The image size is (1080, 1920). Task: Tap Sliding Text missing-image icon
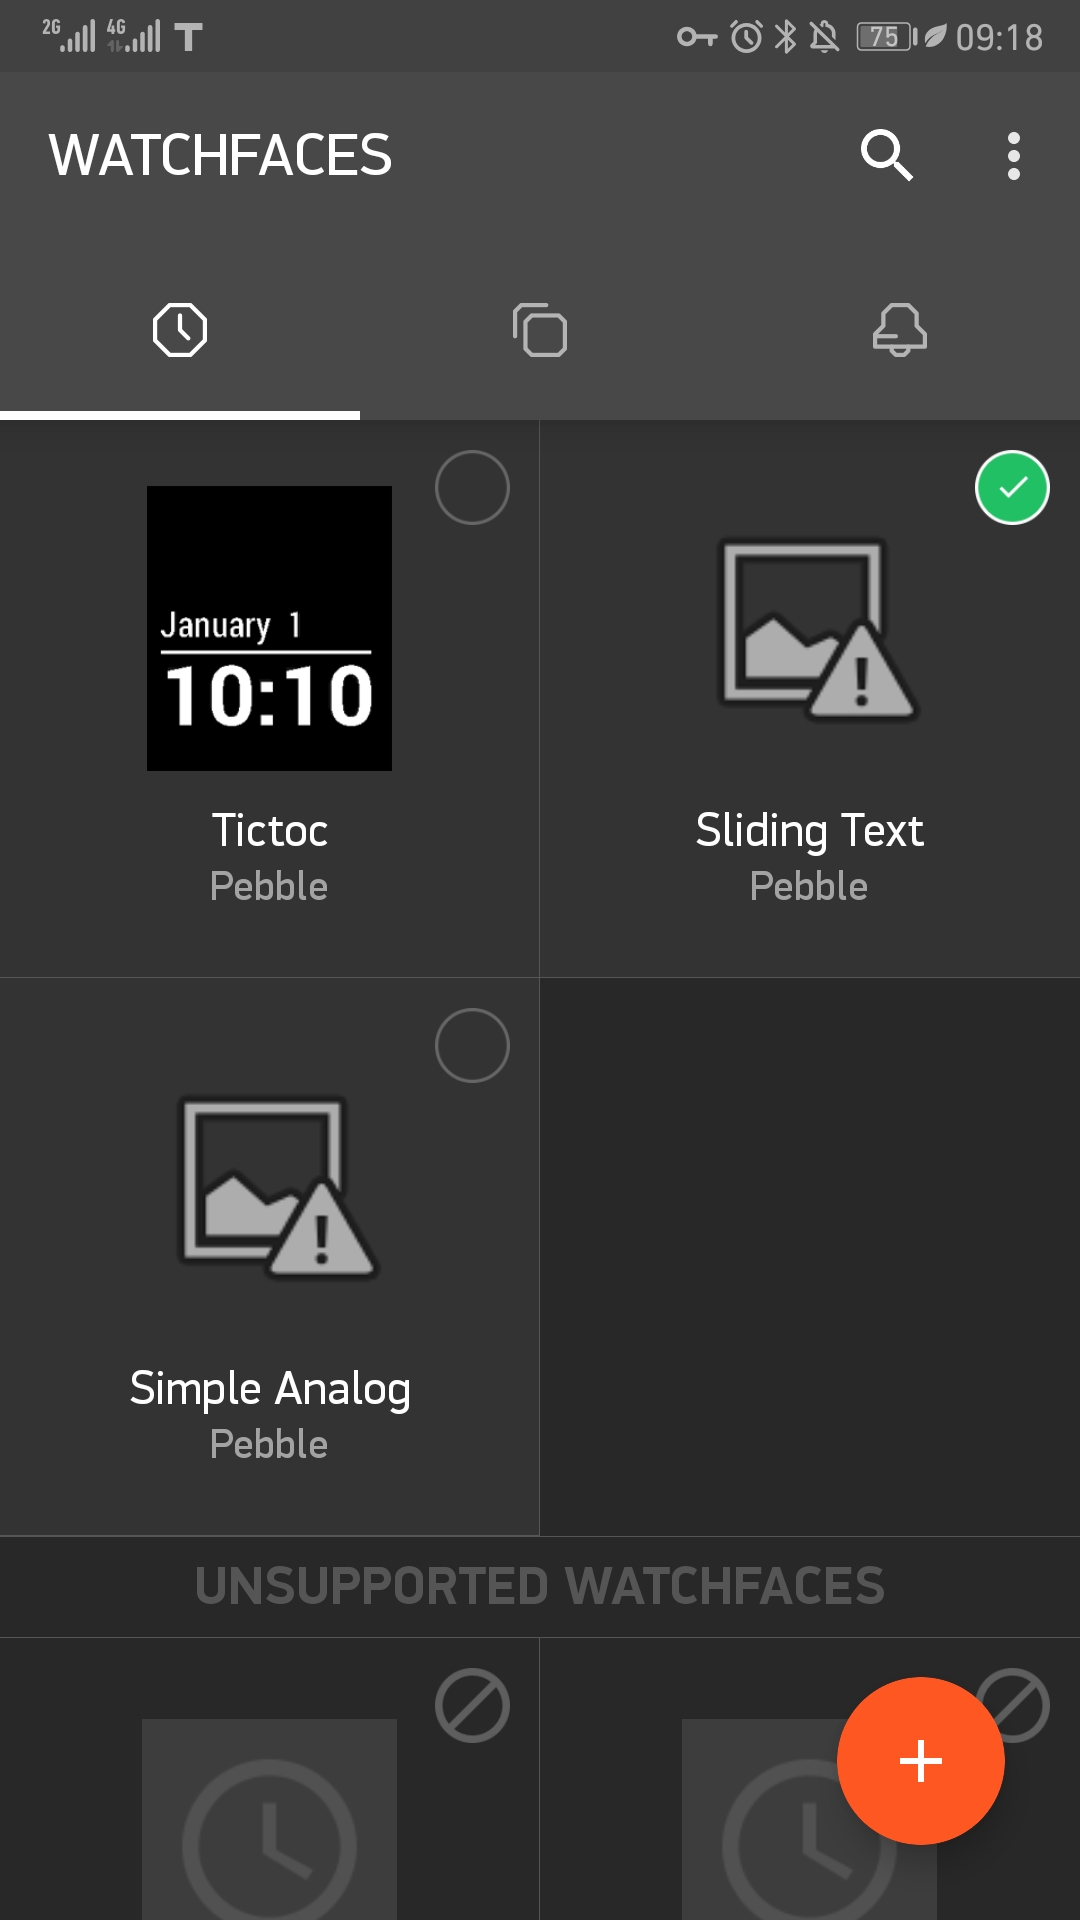[x=816, y=630]
